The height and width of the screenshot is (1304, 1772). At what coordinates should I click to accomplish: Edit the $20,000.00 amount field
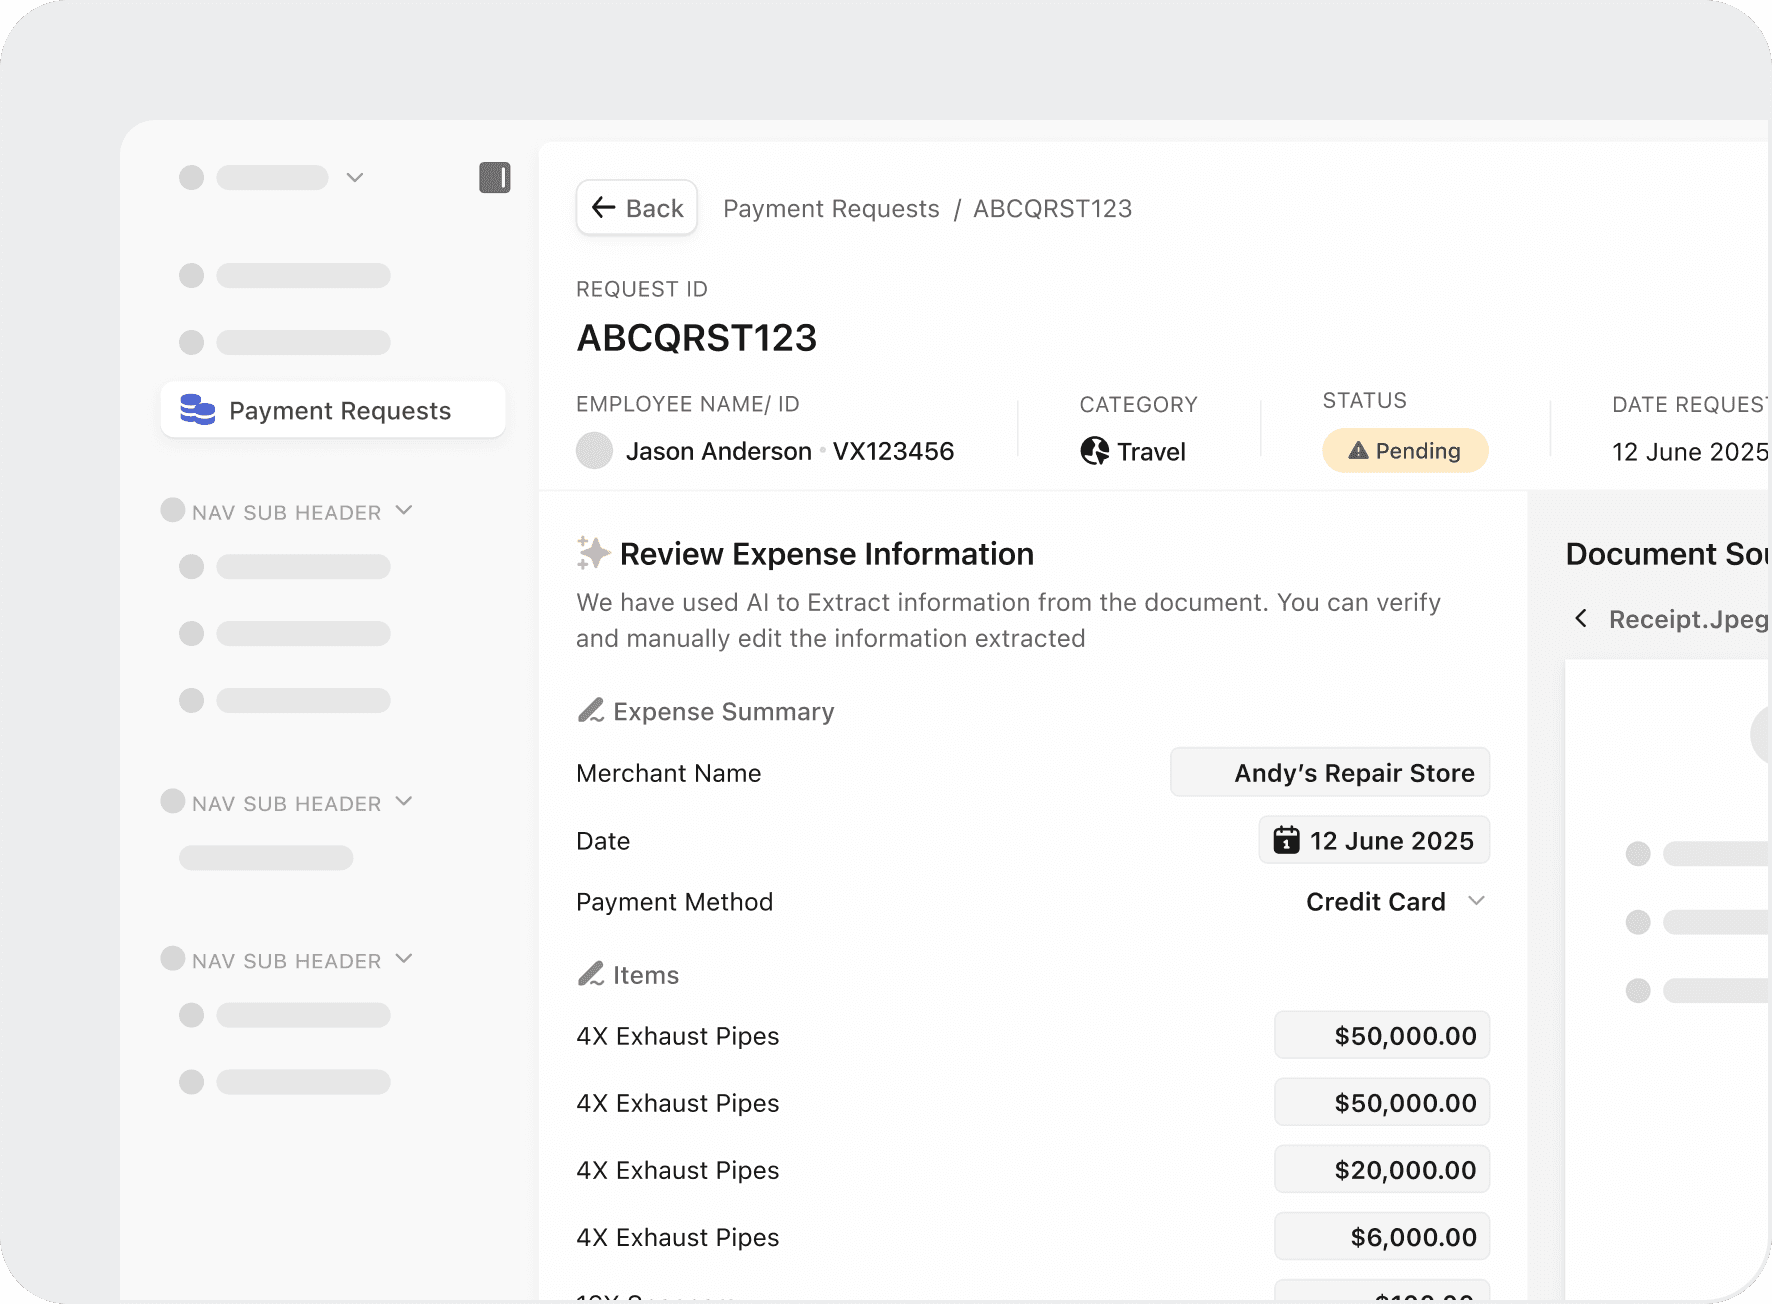(x=1382, y=1170)
